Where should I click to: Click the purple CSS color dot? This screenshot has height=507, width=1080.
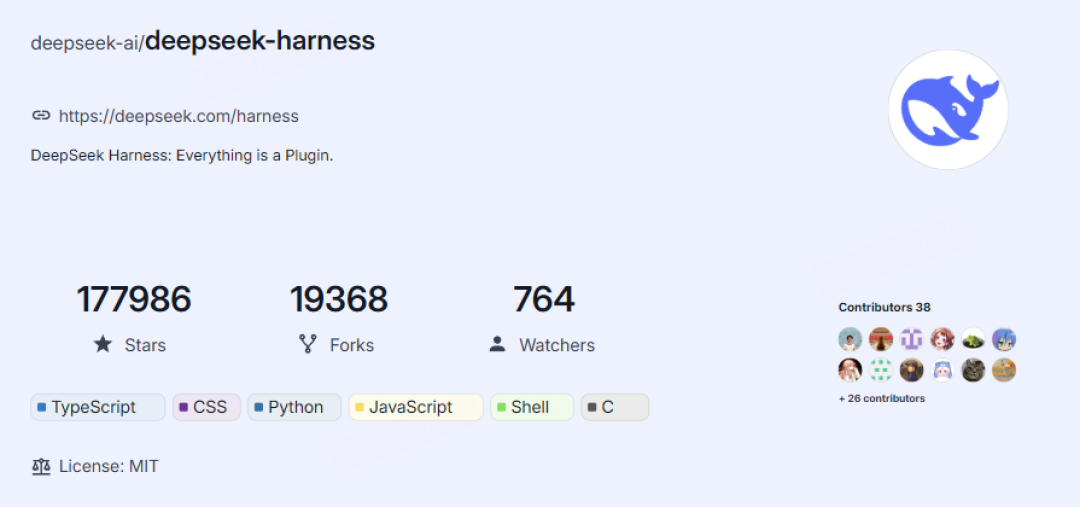(x=183, y=407)
